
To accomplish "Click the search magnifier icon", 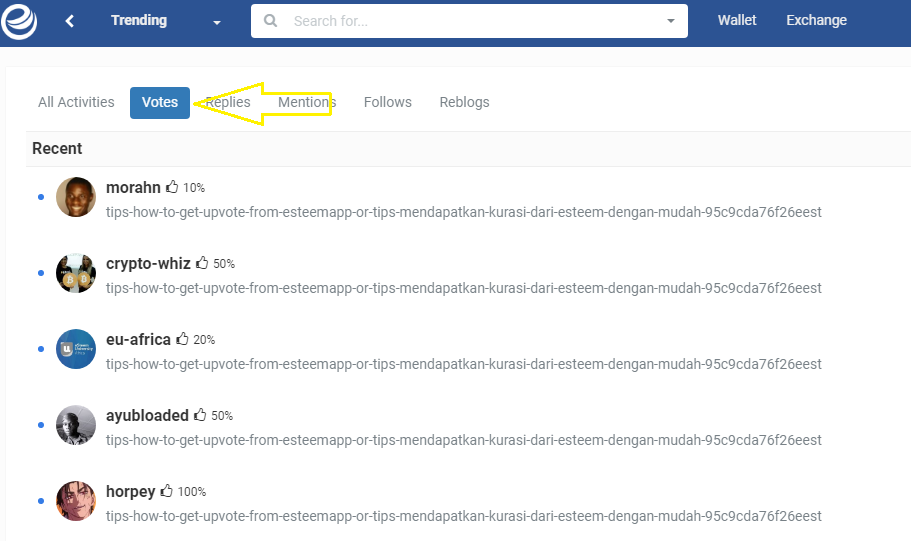I will [270, 21].
